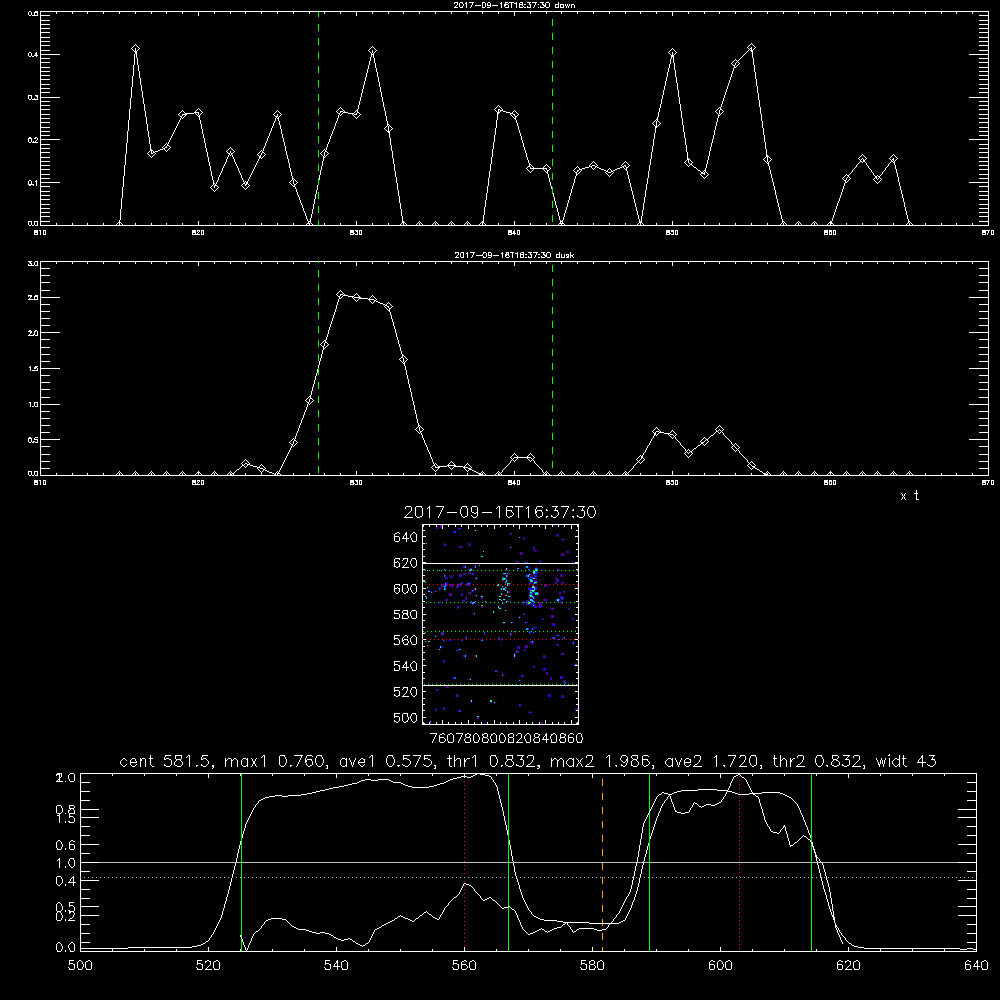Click the green vertical line near 589

[649, 862]
